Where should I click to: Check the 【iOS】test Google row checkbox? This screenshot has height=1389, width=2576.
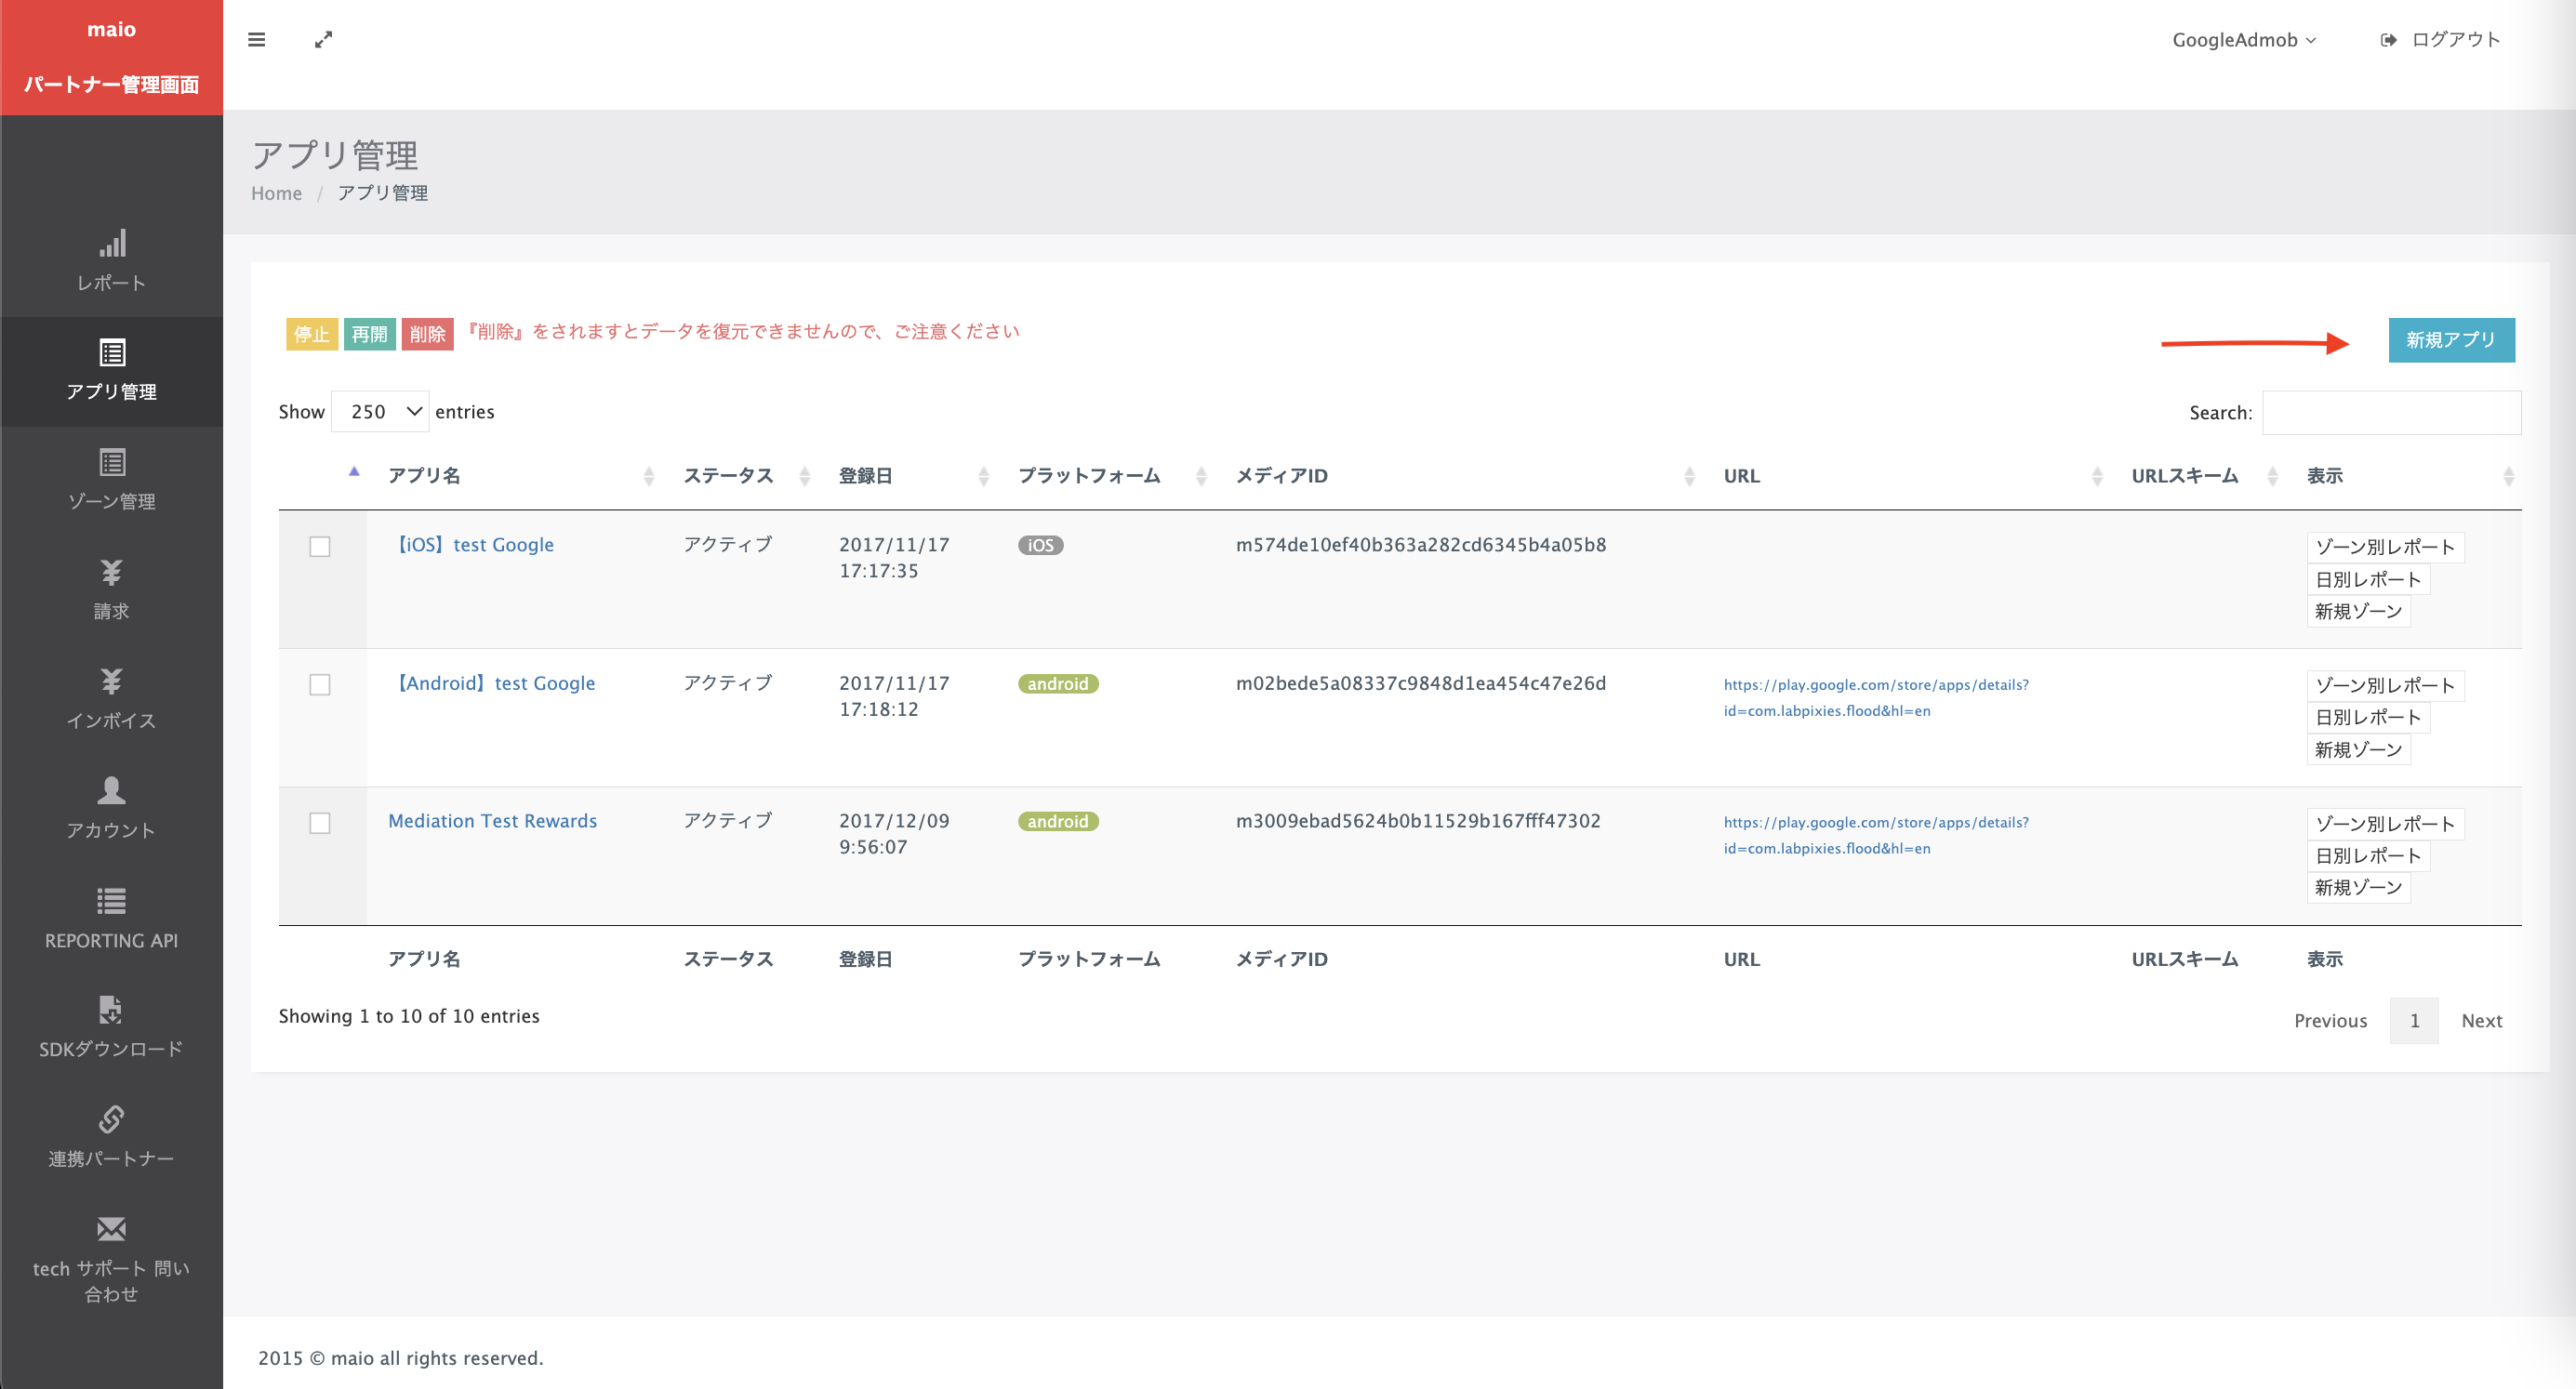click(x=320, y=546)
